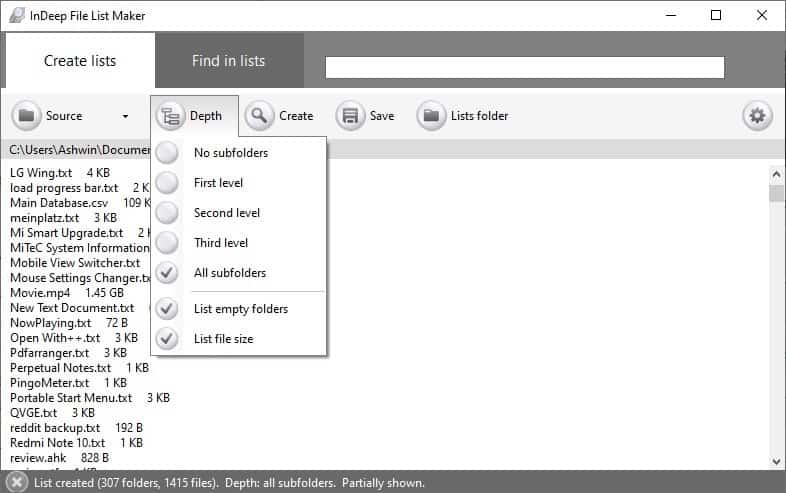
Task: Select NowPlaying.txt entry
Action: pos(69,323)
